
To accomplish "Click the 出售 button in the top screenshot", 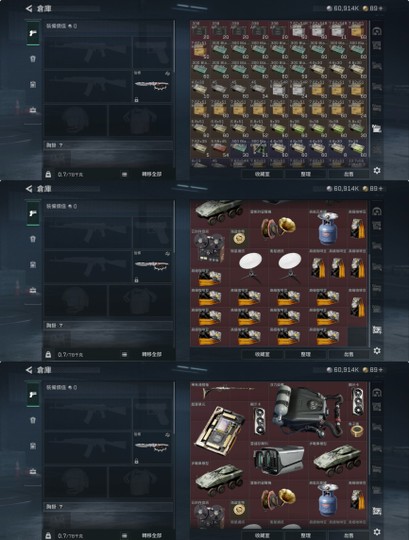I will point(348,174).
